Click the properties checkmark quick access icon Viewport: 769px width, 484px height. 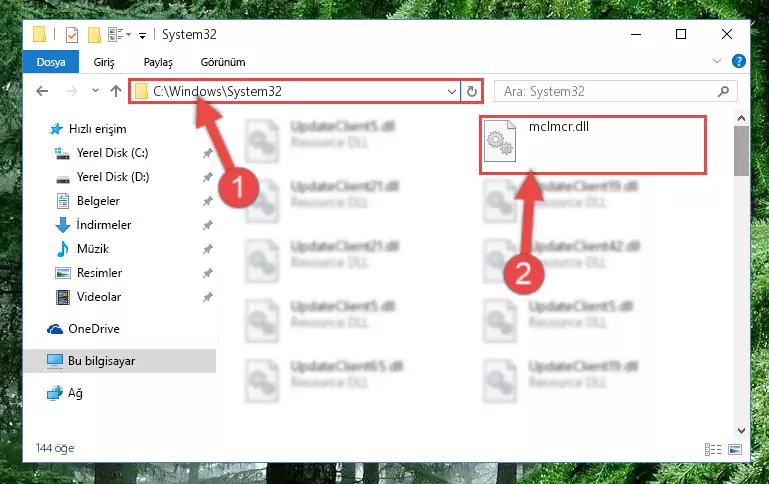tap(72, 35)
